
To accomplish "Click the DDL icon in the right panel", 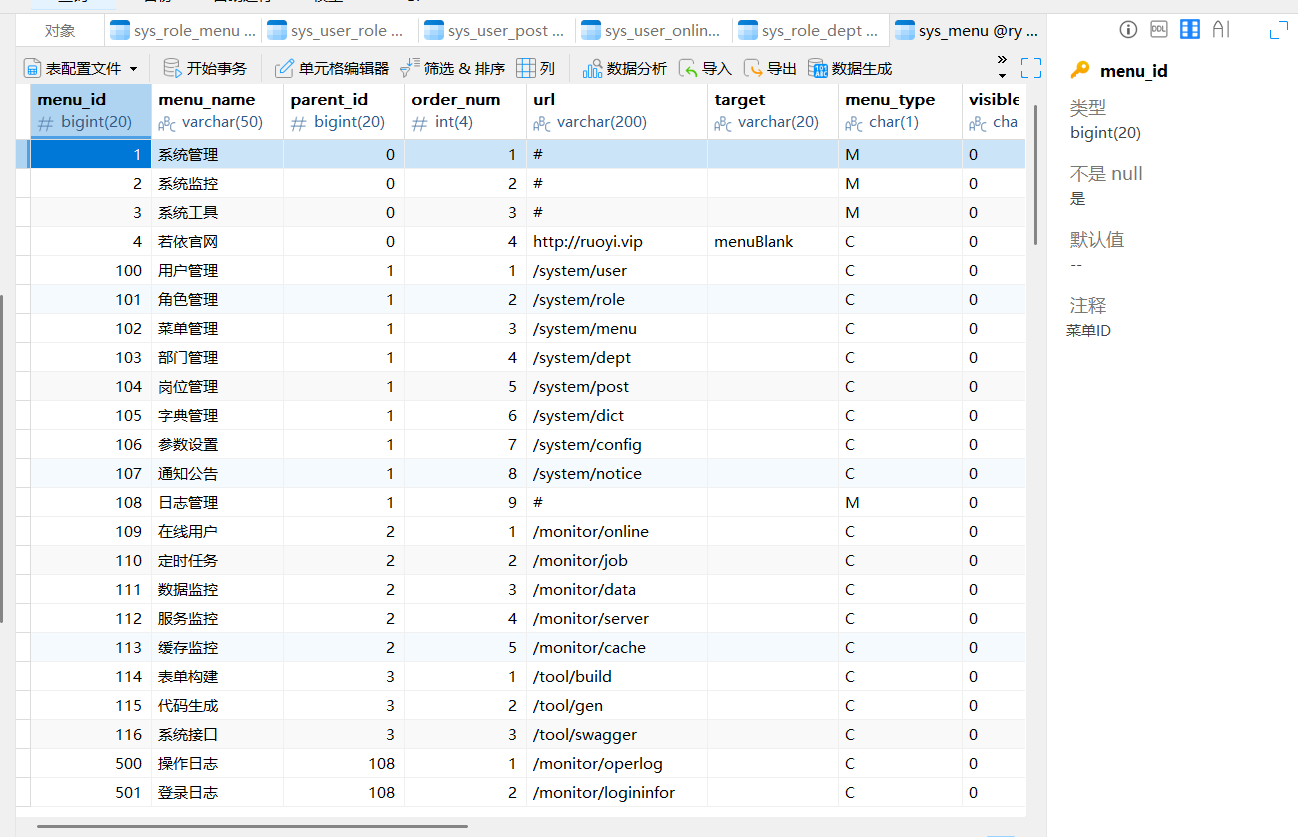I will pyautogui.click(x=1159, y=30).
